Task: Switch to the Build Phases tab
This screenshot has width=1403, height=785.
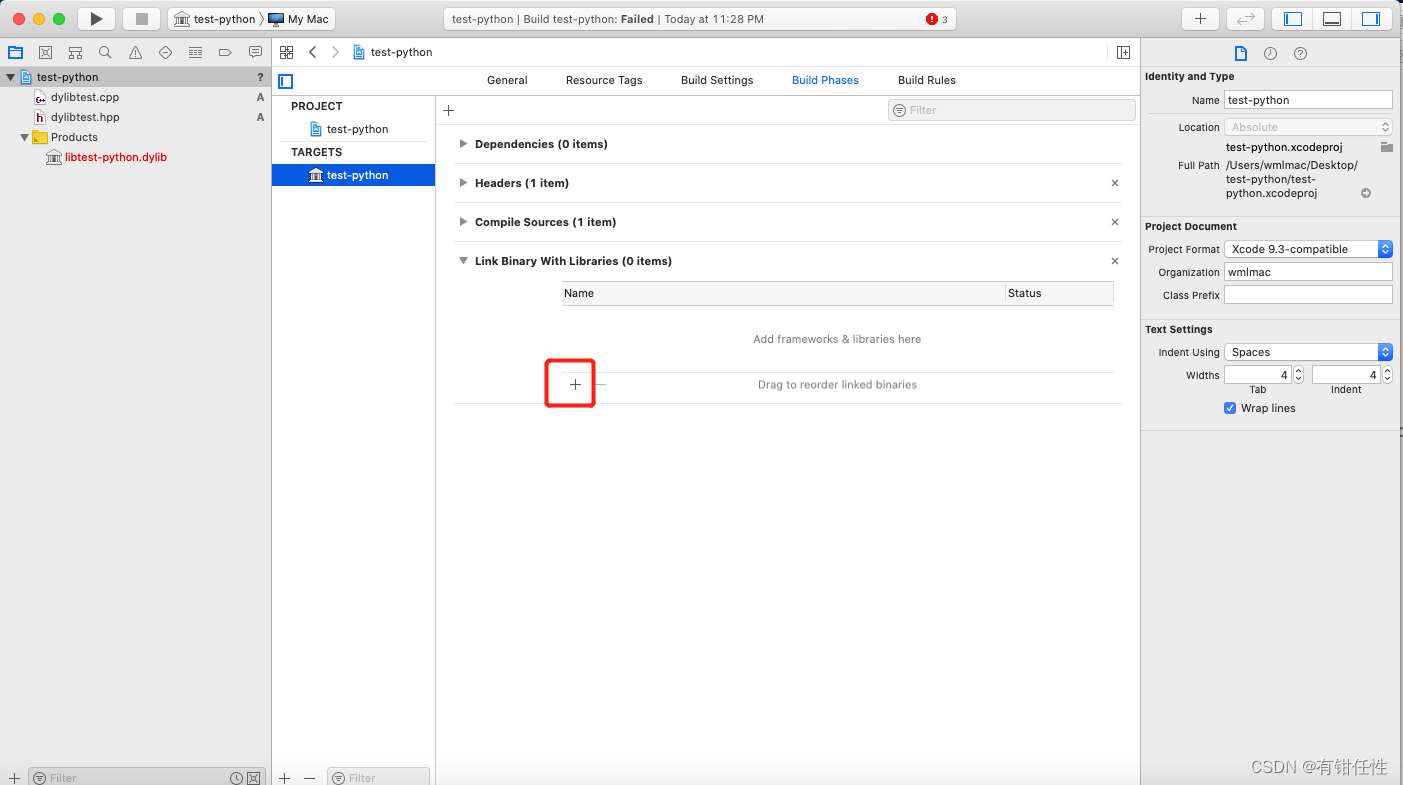Action: click(825, 80)
